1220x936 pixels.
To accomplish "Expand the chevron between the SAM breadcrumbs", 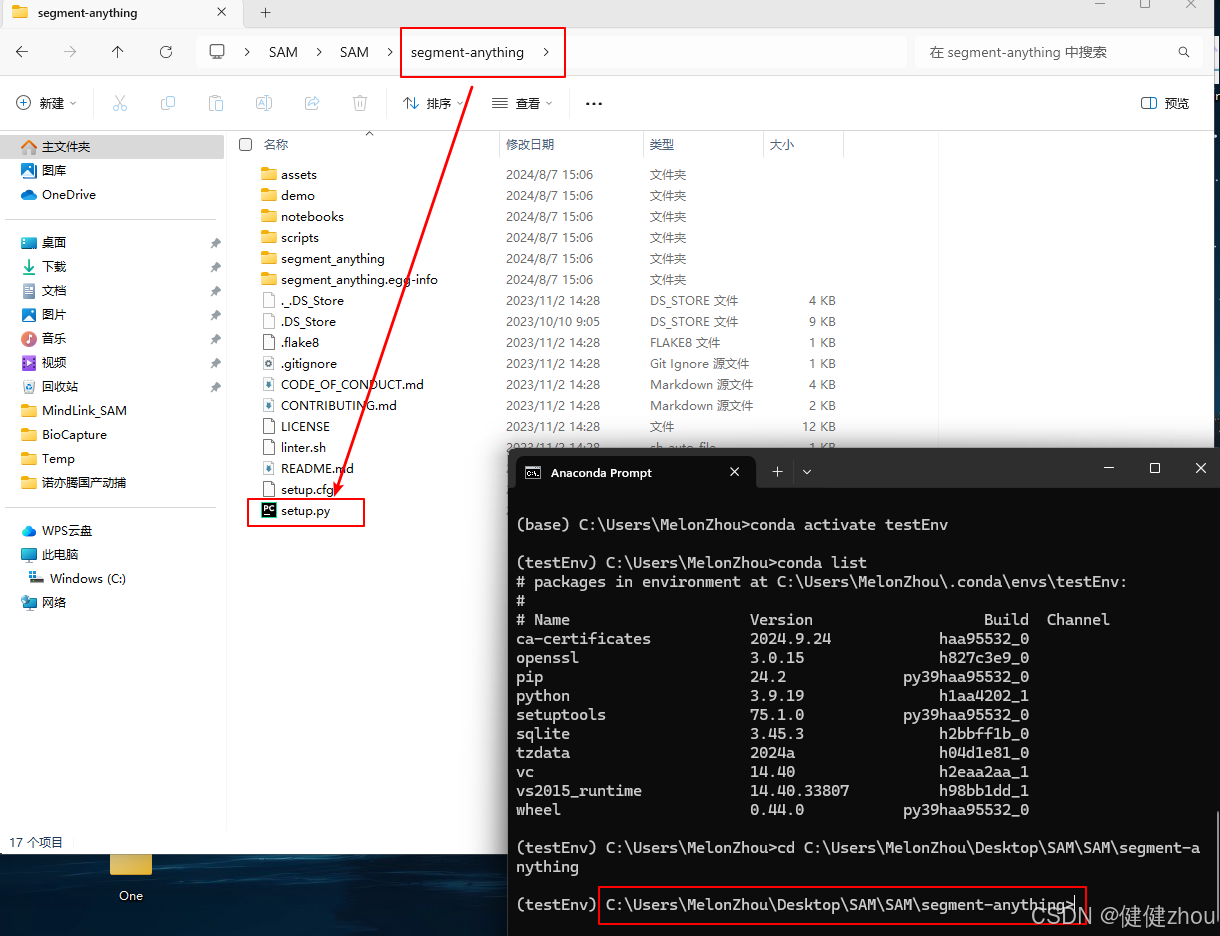I will tap(319, 52).
